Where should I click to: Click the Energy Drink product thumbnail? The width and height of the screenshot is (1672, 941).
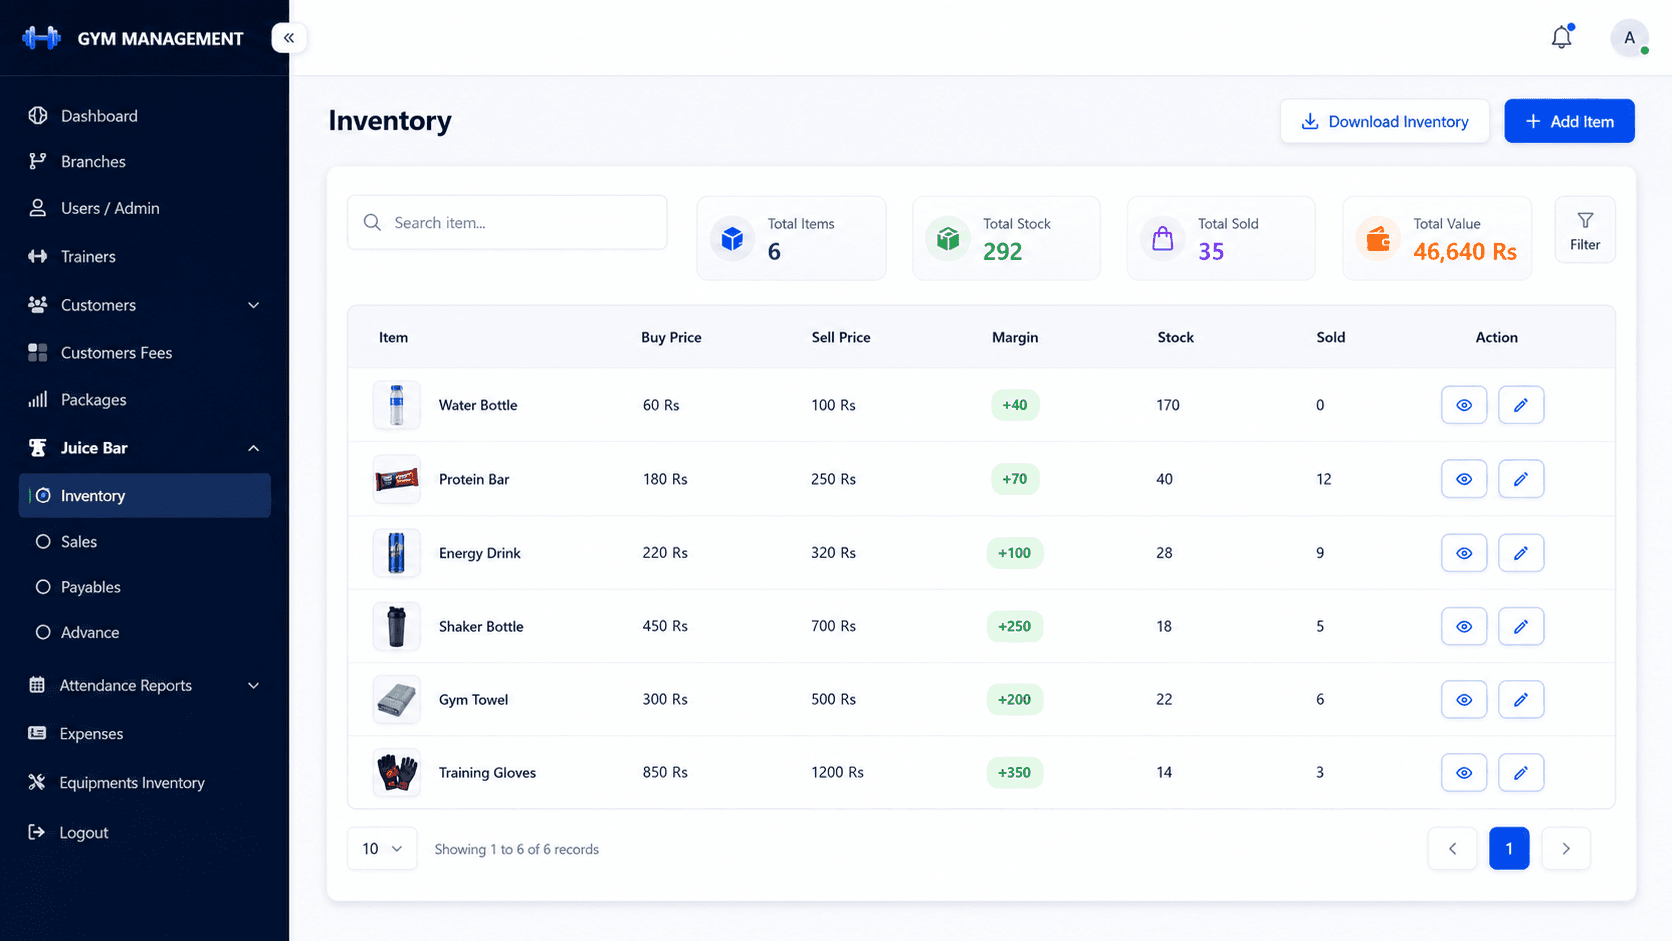(397, 553)
